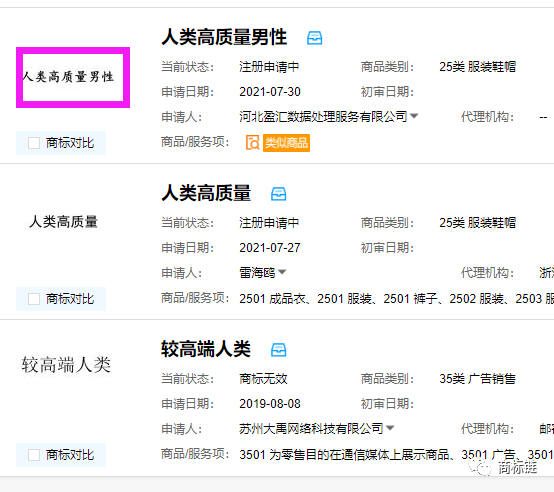Click the orange search-document icon in 商品/服务项
554x492 pixels.
pos(253,143)
